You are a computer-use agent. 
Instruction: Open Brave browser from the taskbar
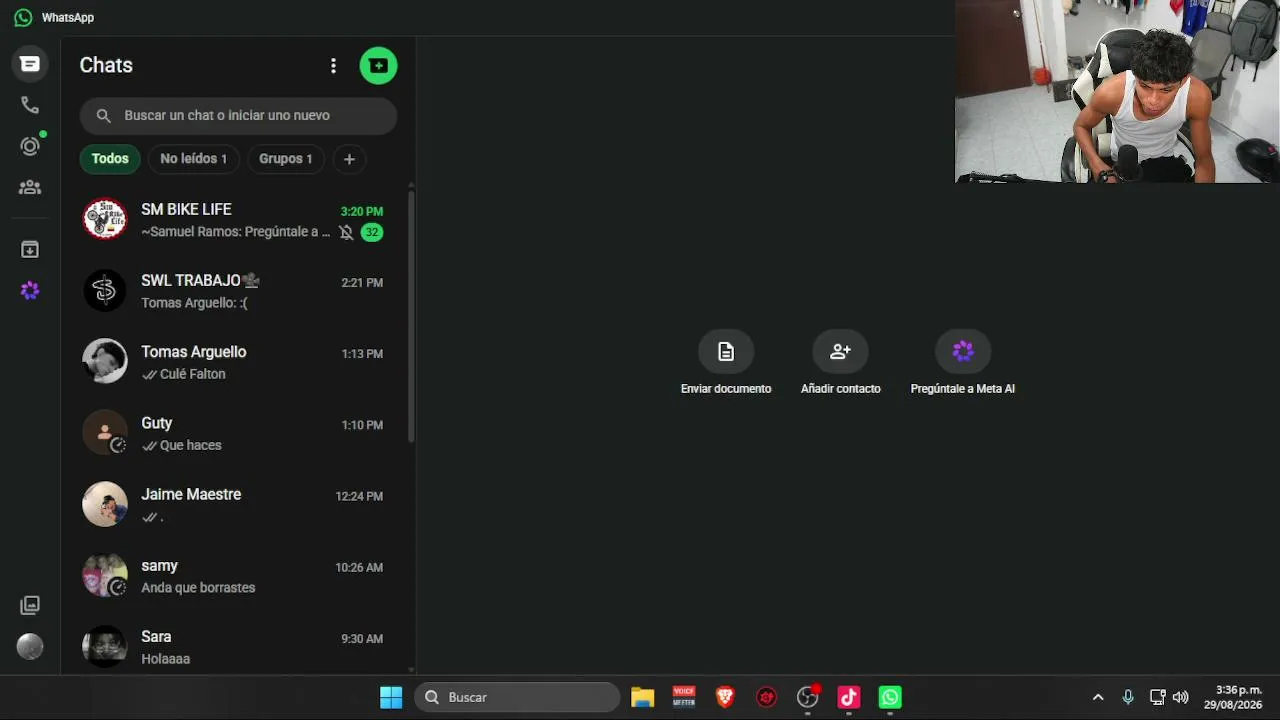click(x=725, y=697)
